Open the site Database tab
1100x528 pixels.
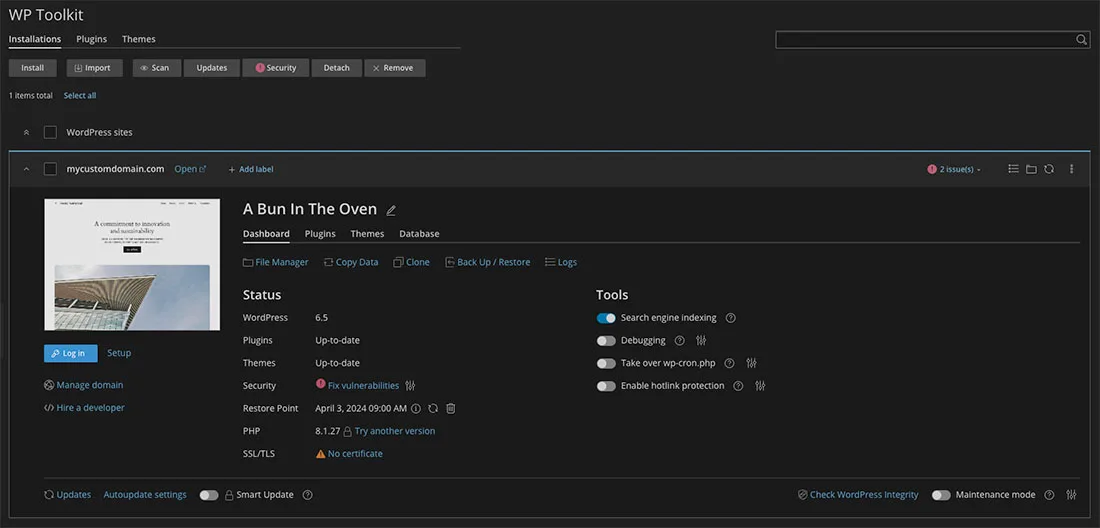[x=420, y=233]
